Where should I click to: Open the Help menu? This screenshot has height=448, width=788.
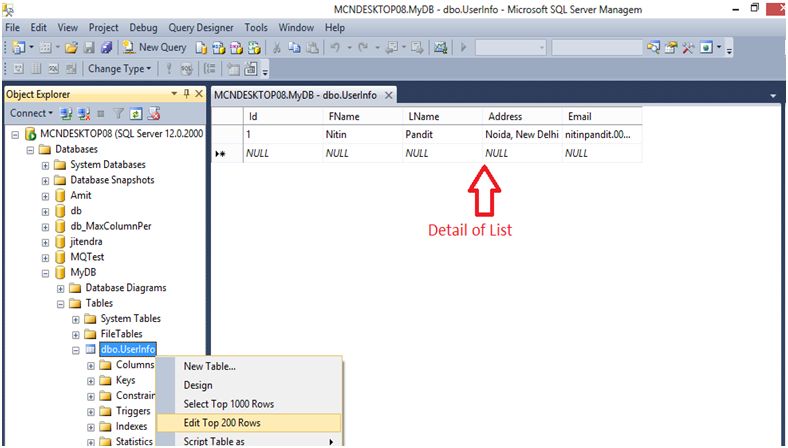[x=334, y=28]
